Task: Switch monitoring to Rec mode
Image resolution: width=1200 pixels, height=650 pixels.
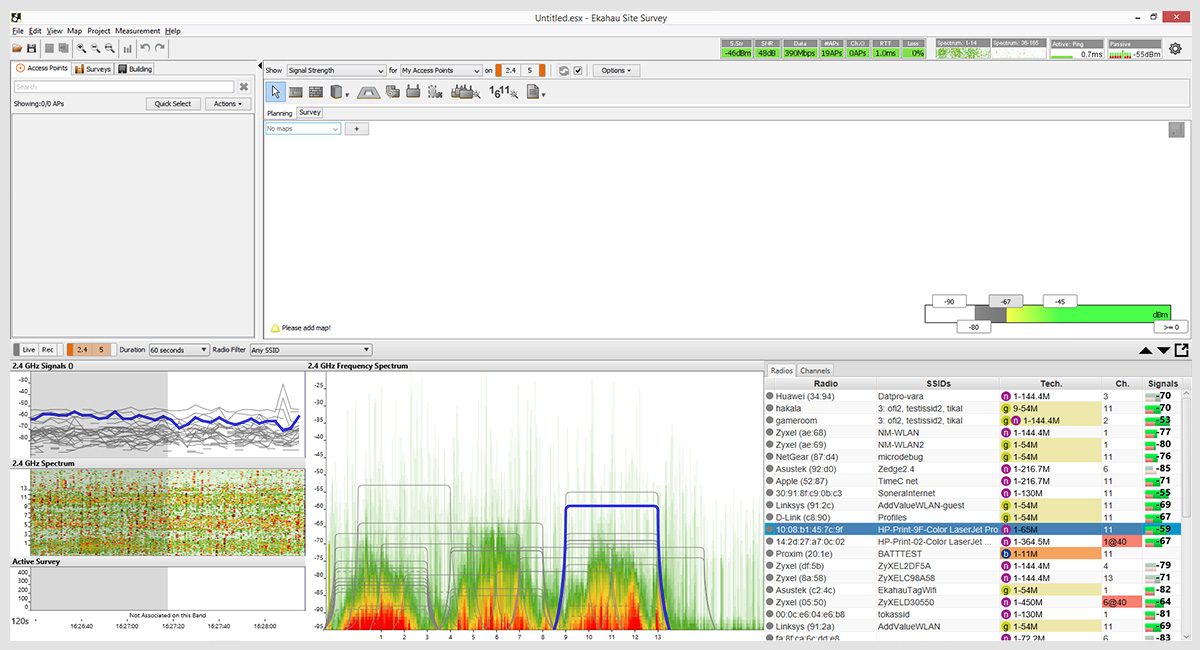Action: pyautogui.click(x=47, y=350)
